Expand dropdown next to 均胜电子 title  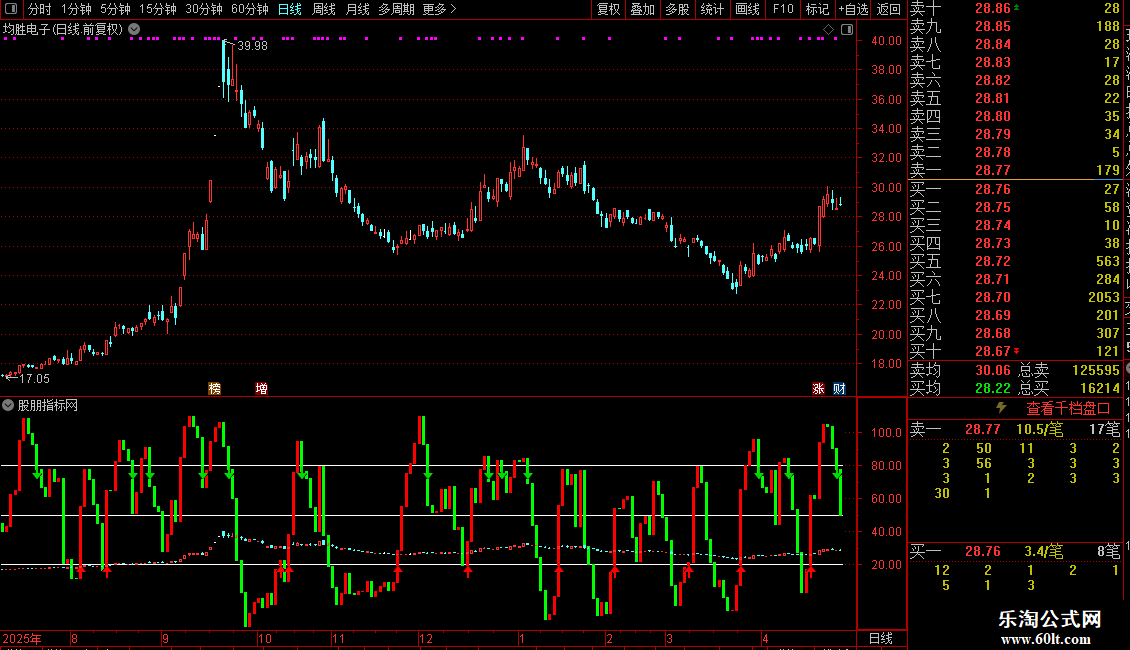[x=134, y=30]
